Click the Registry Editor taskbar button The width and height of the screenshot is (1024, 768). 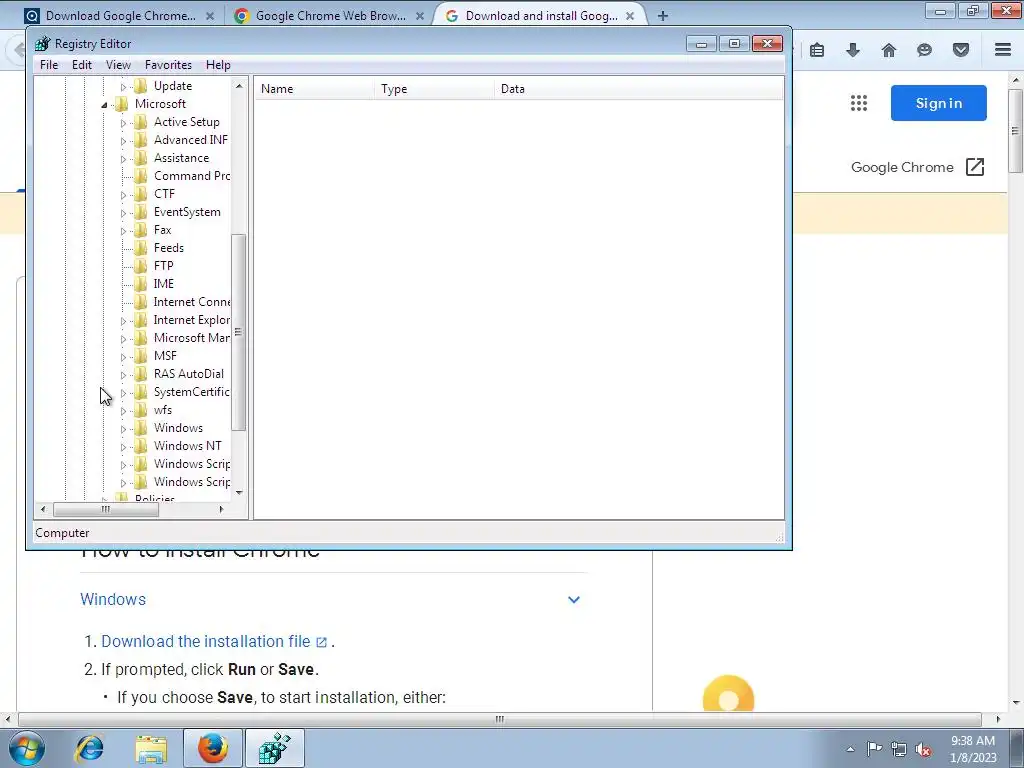point(274,748)
